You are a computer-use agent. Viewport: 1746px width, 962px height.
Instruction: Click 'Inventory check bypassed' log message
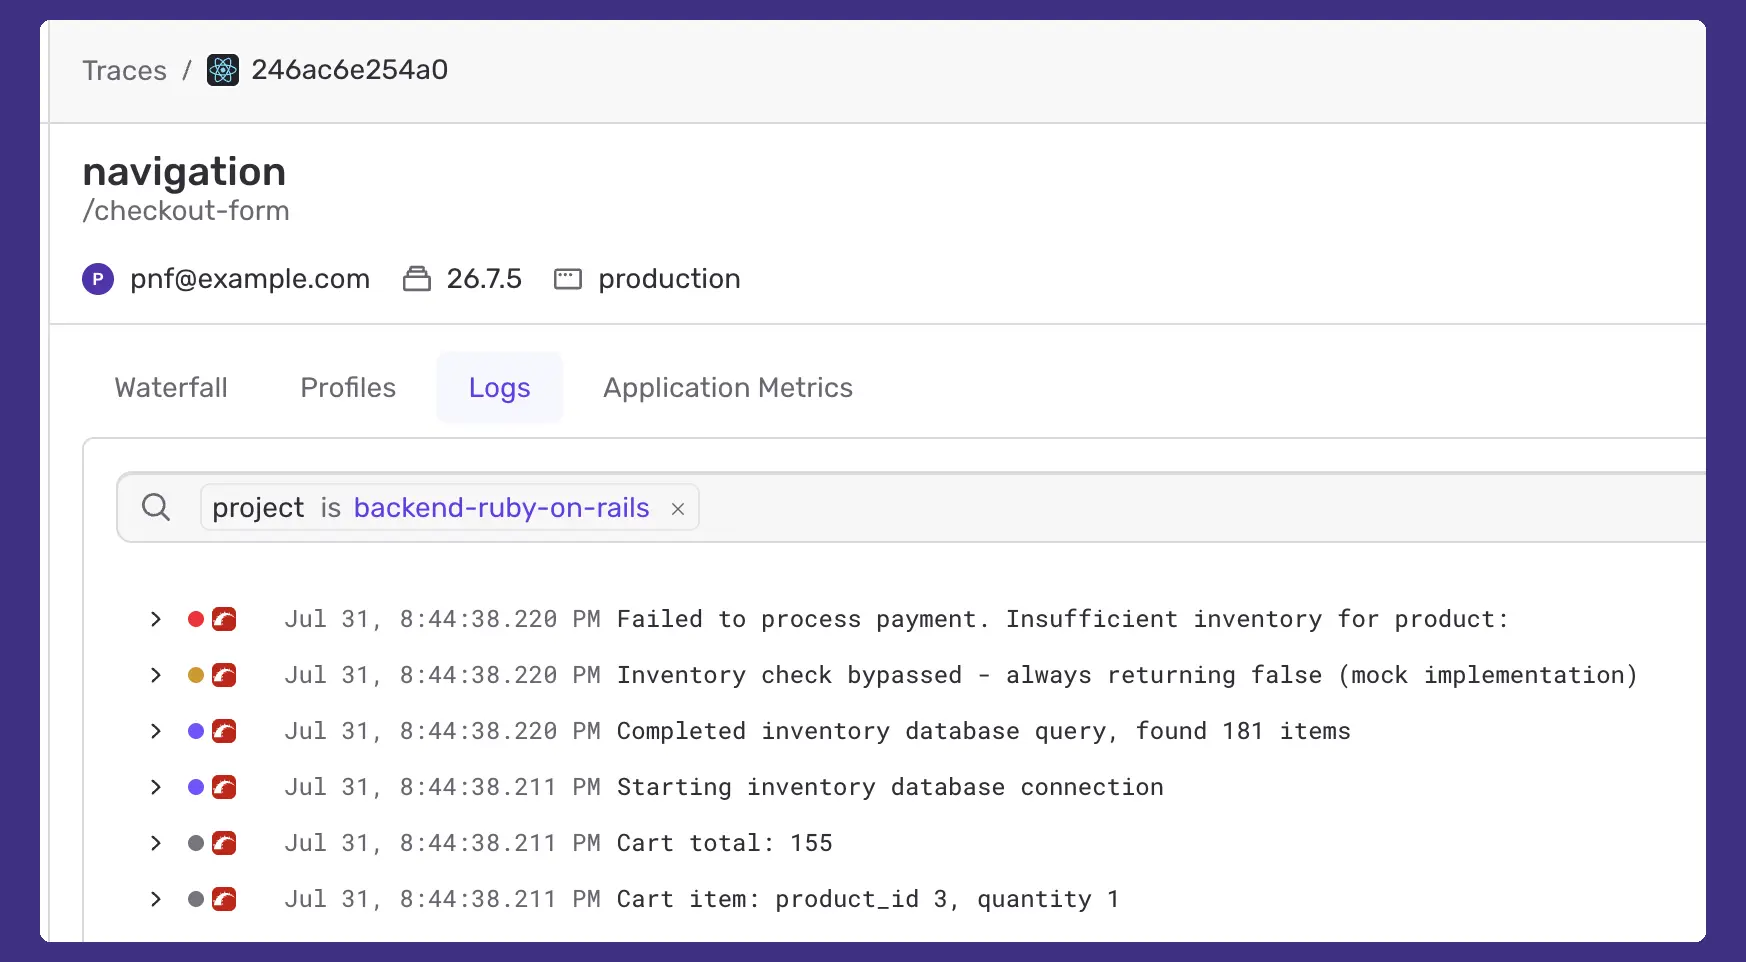[1127, 675]
